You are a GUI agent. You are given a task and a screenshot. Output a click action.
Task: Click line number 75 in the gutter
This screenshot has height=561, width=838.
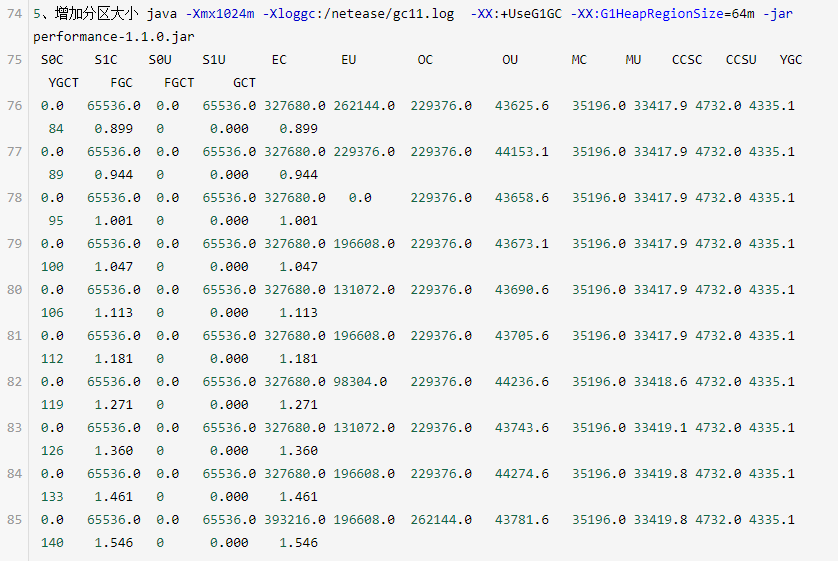point(14,59)
